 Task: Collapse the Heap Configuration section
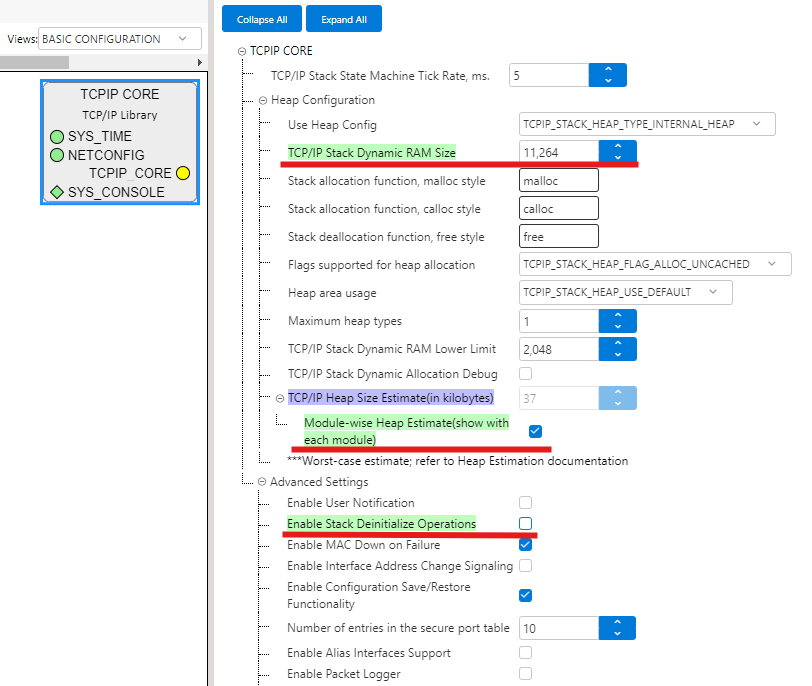click(x=262, y=100)
